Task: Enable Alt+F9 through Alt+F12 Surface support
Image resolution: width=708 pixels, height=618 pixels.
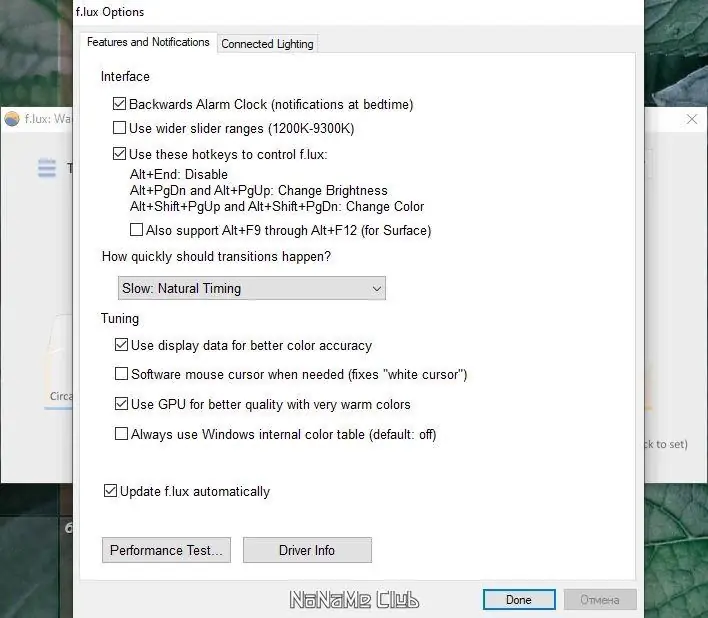Action: pos(136,230)
